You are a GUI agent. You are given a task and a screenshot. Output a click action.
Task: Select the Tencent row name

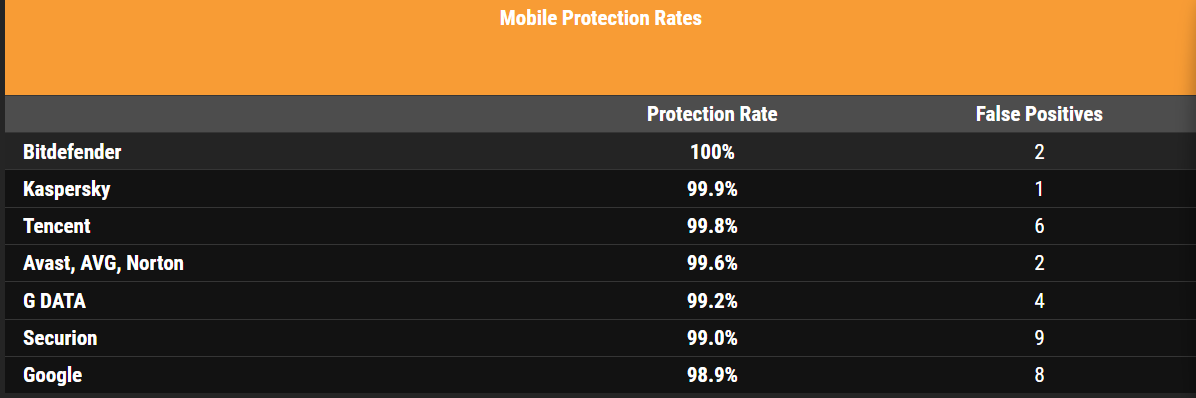56,226
